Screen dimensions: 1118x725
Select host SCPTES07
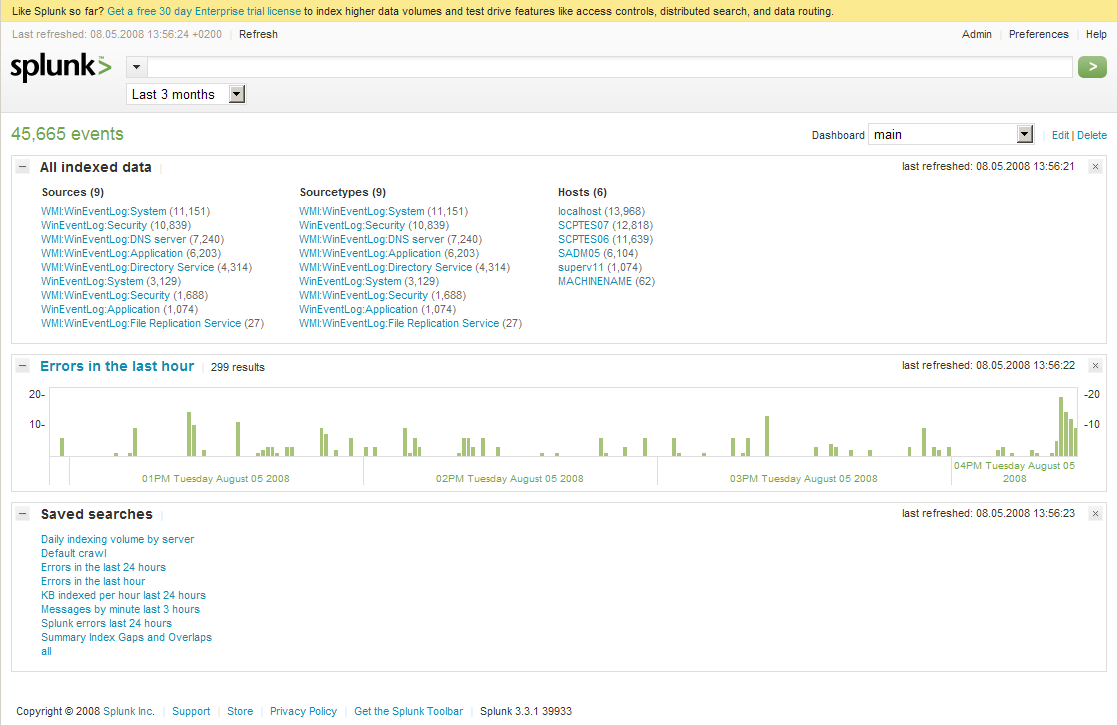pos(583,225)
